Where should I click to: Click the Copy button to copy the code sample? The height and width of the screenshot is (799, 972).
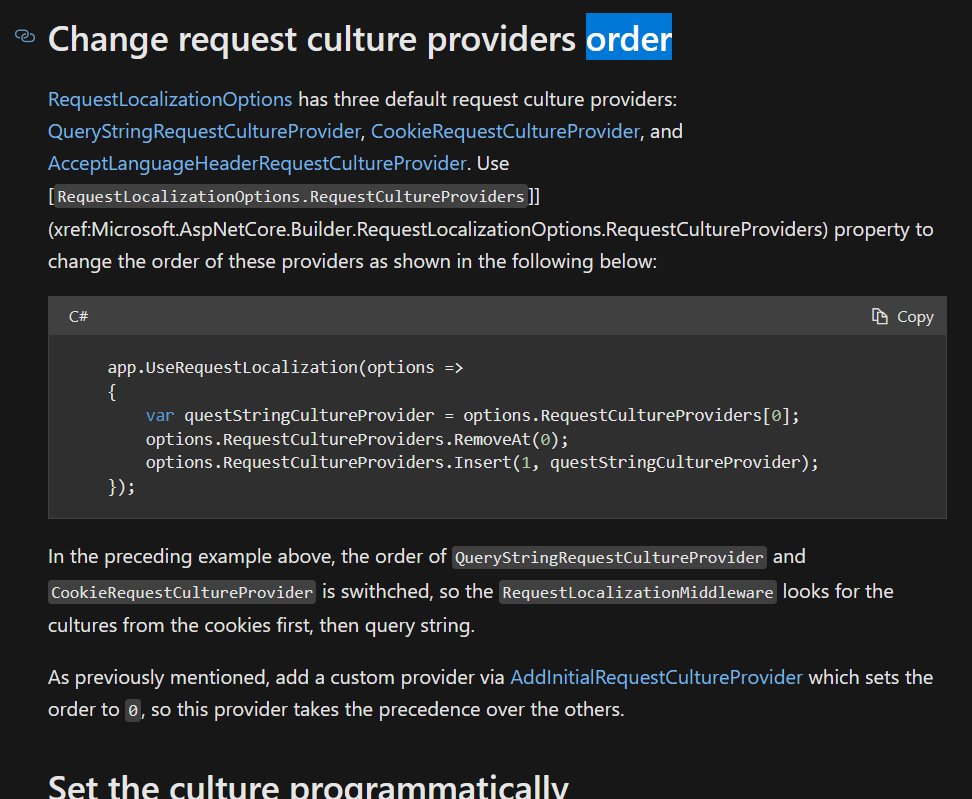(903, 316)
